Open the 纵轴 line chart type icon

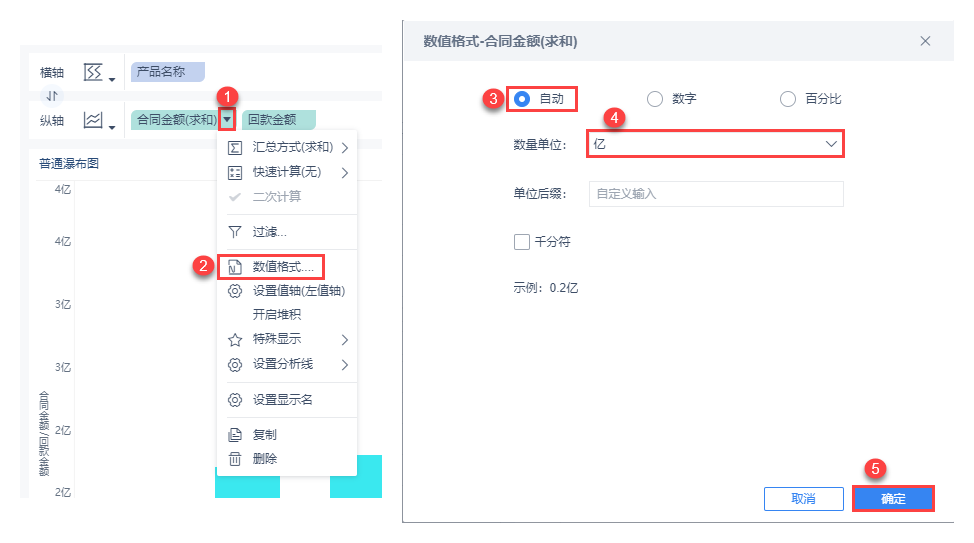(x=93, y=120)
